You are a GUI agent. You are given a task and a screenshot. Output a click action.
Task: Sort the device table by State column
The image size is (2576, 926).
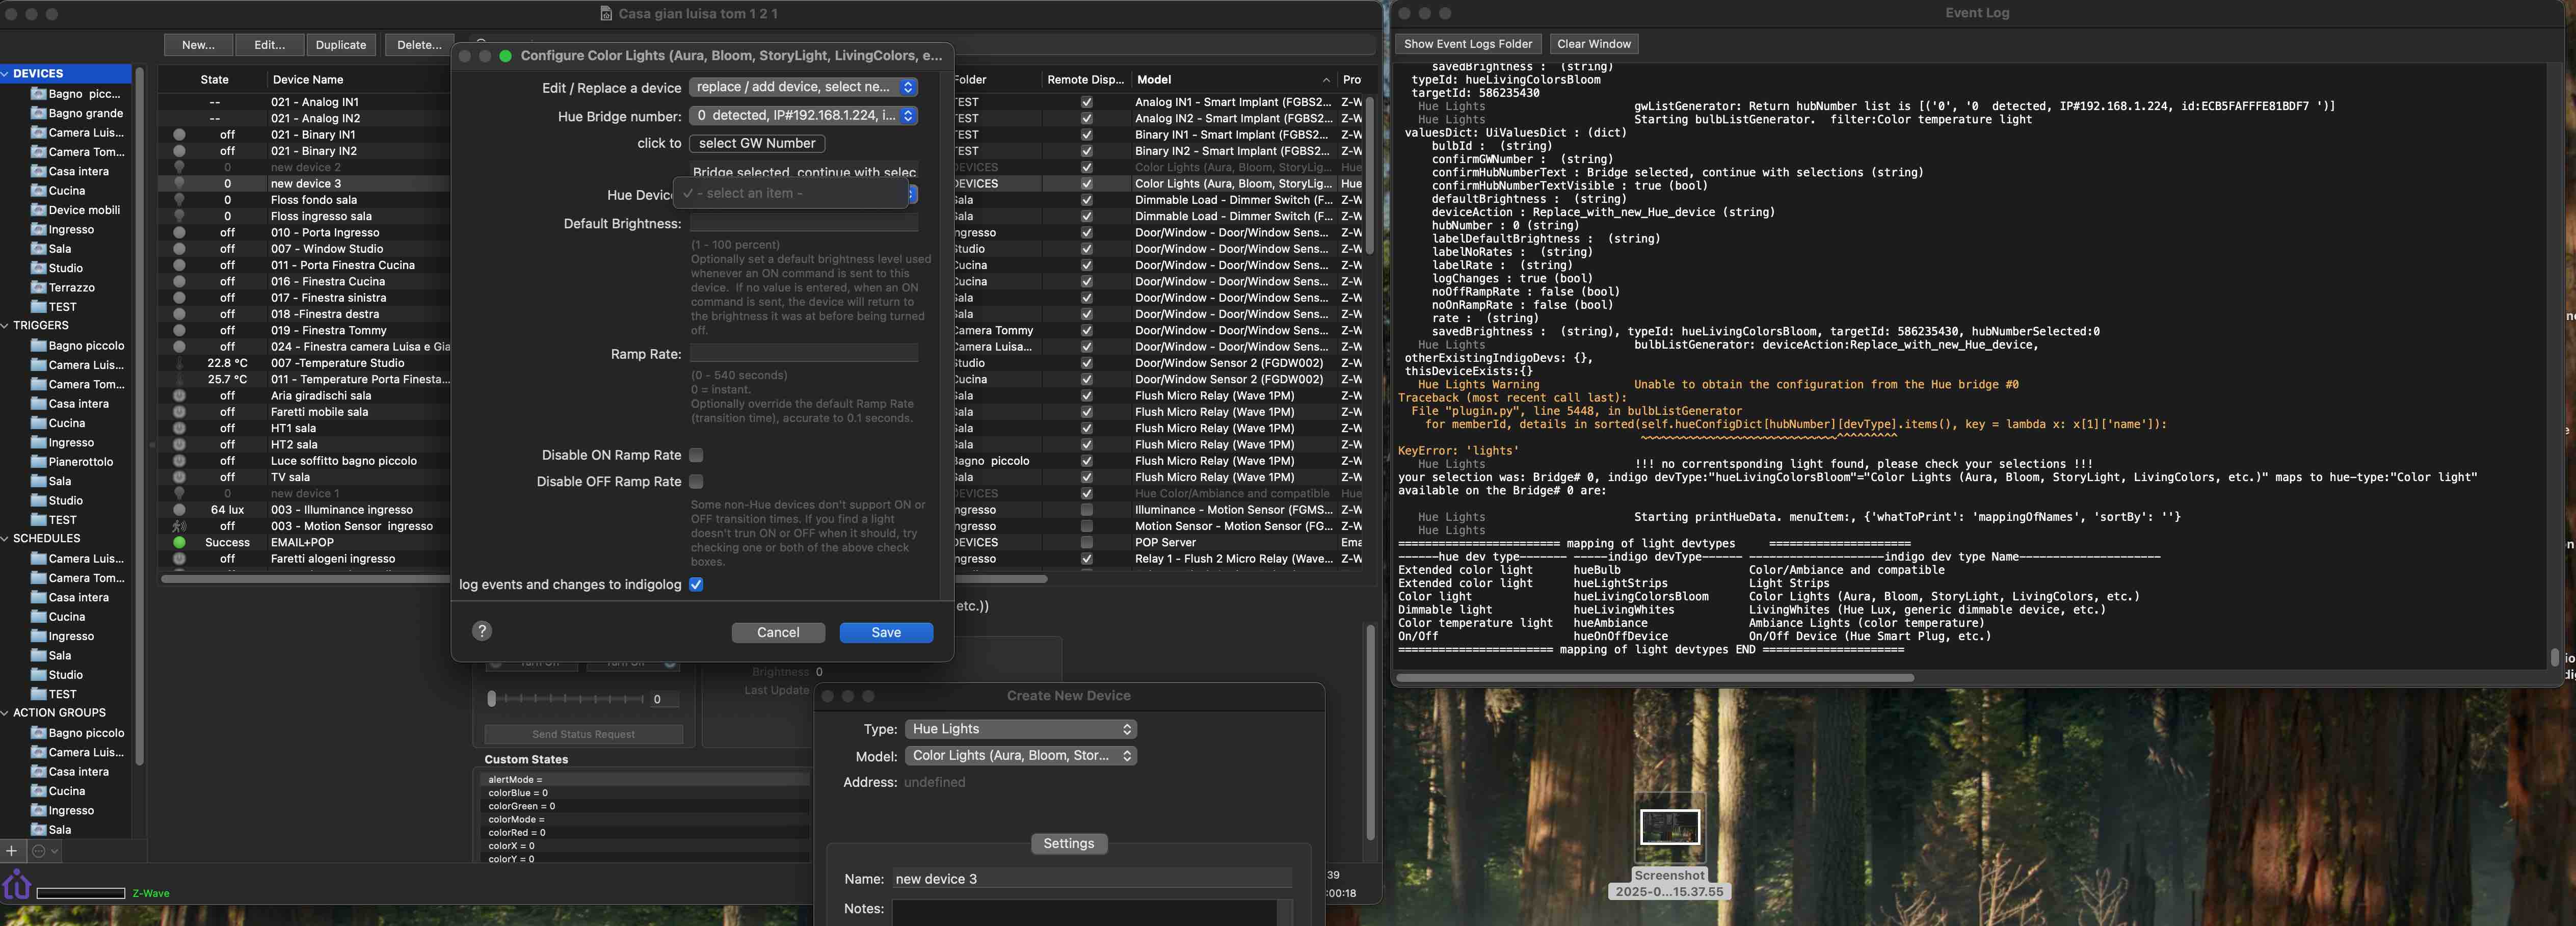tap(214, 80)
